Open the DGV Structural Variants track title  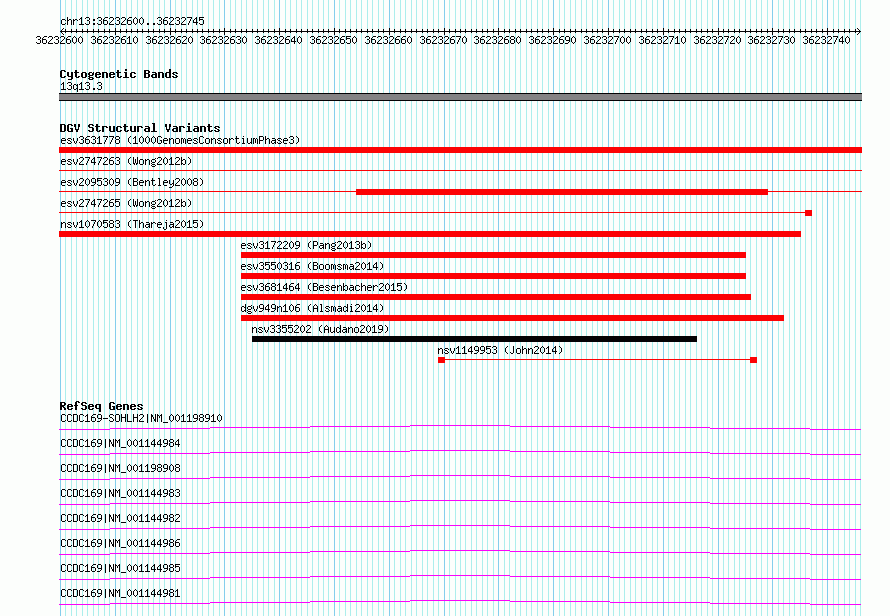(140, 128)
